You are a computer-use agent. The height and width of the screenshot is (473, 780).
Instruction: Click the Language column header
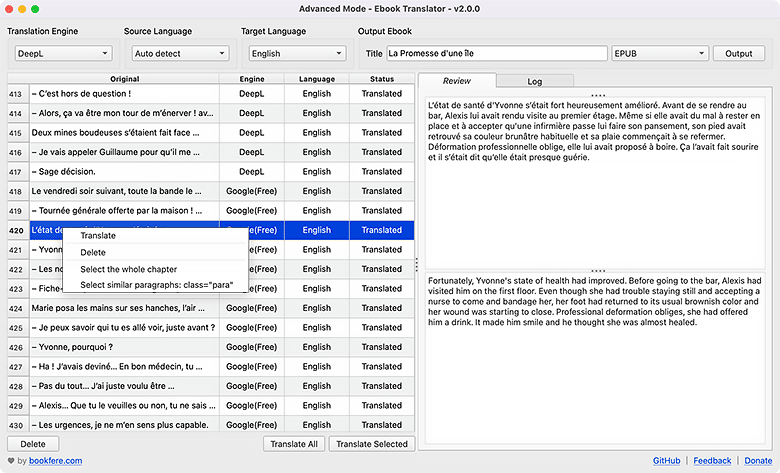click(x=317, y=79)
